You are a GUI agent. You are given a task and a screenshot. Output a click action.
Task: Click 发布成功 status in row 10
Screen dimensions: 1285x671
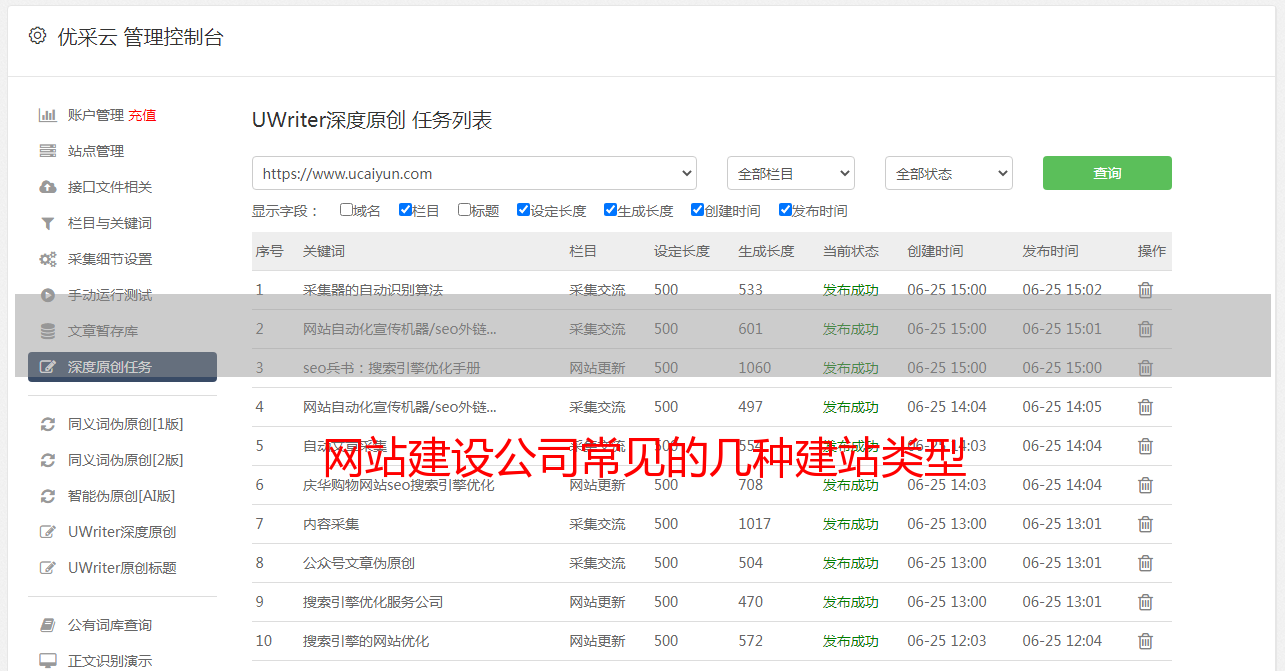(851, 641)
